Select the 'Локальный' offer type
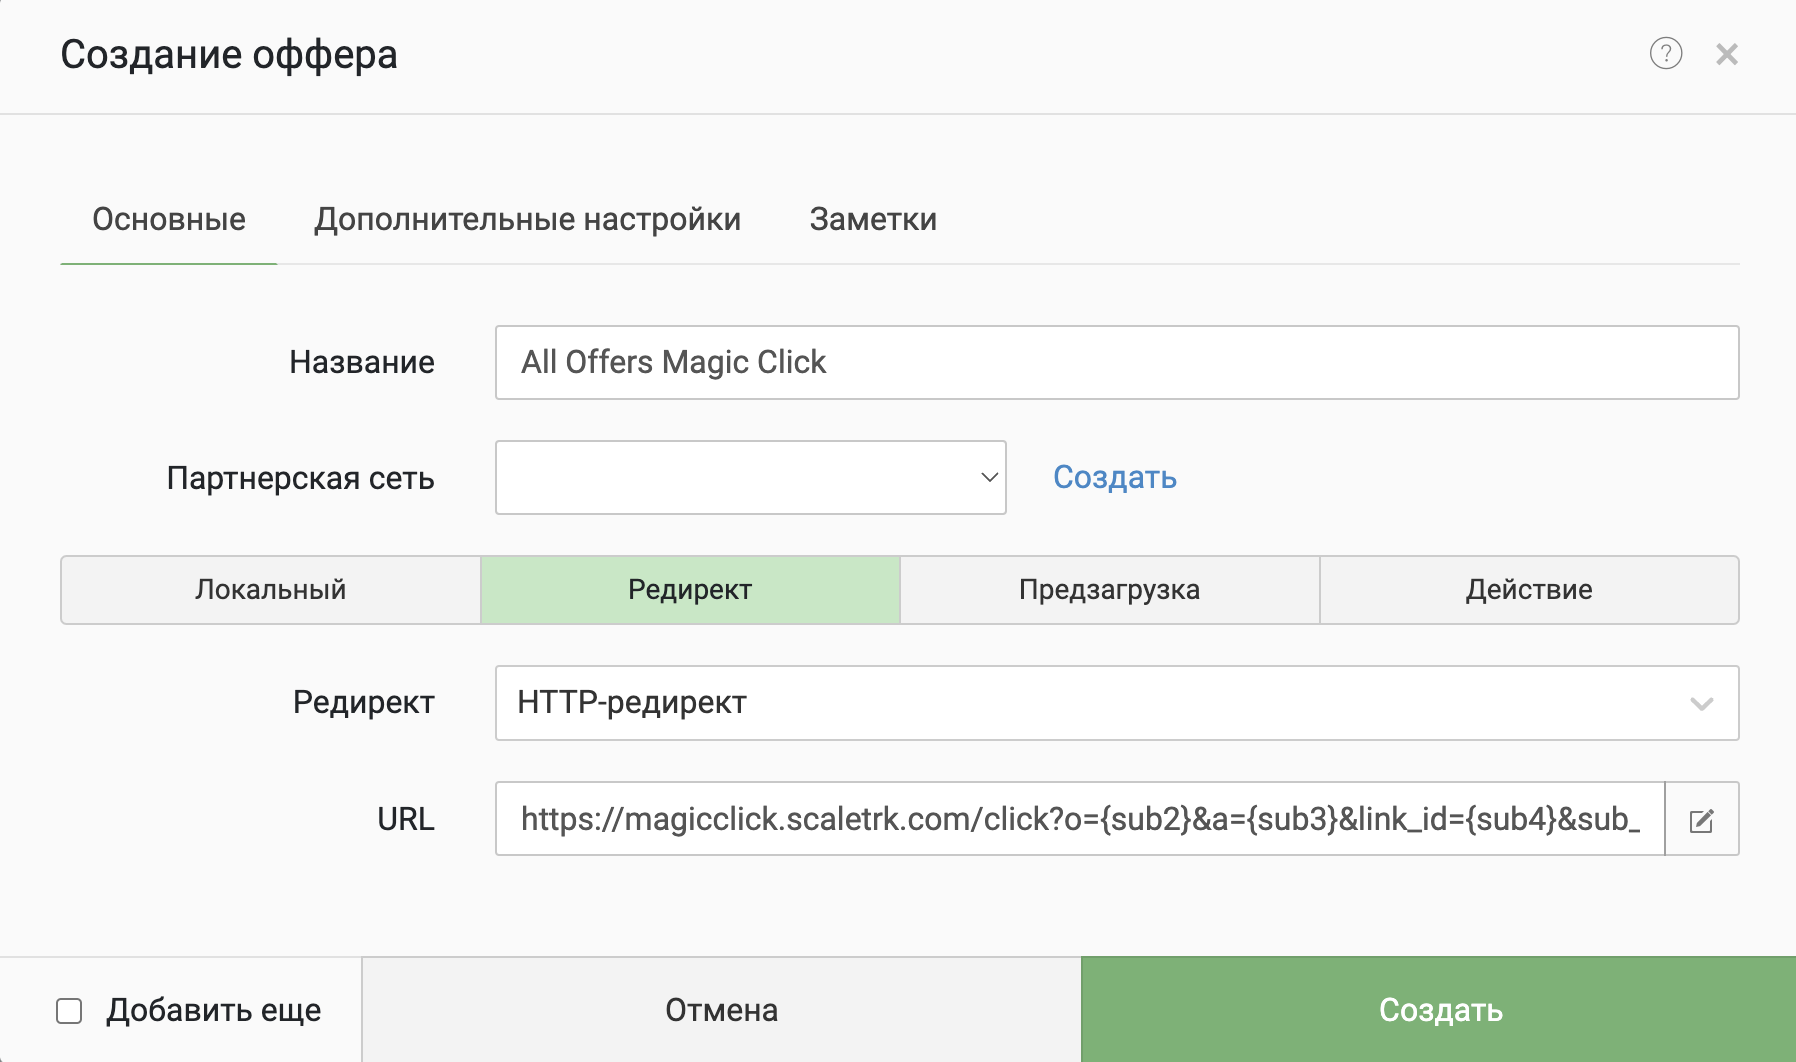 coord(271,590)
